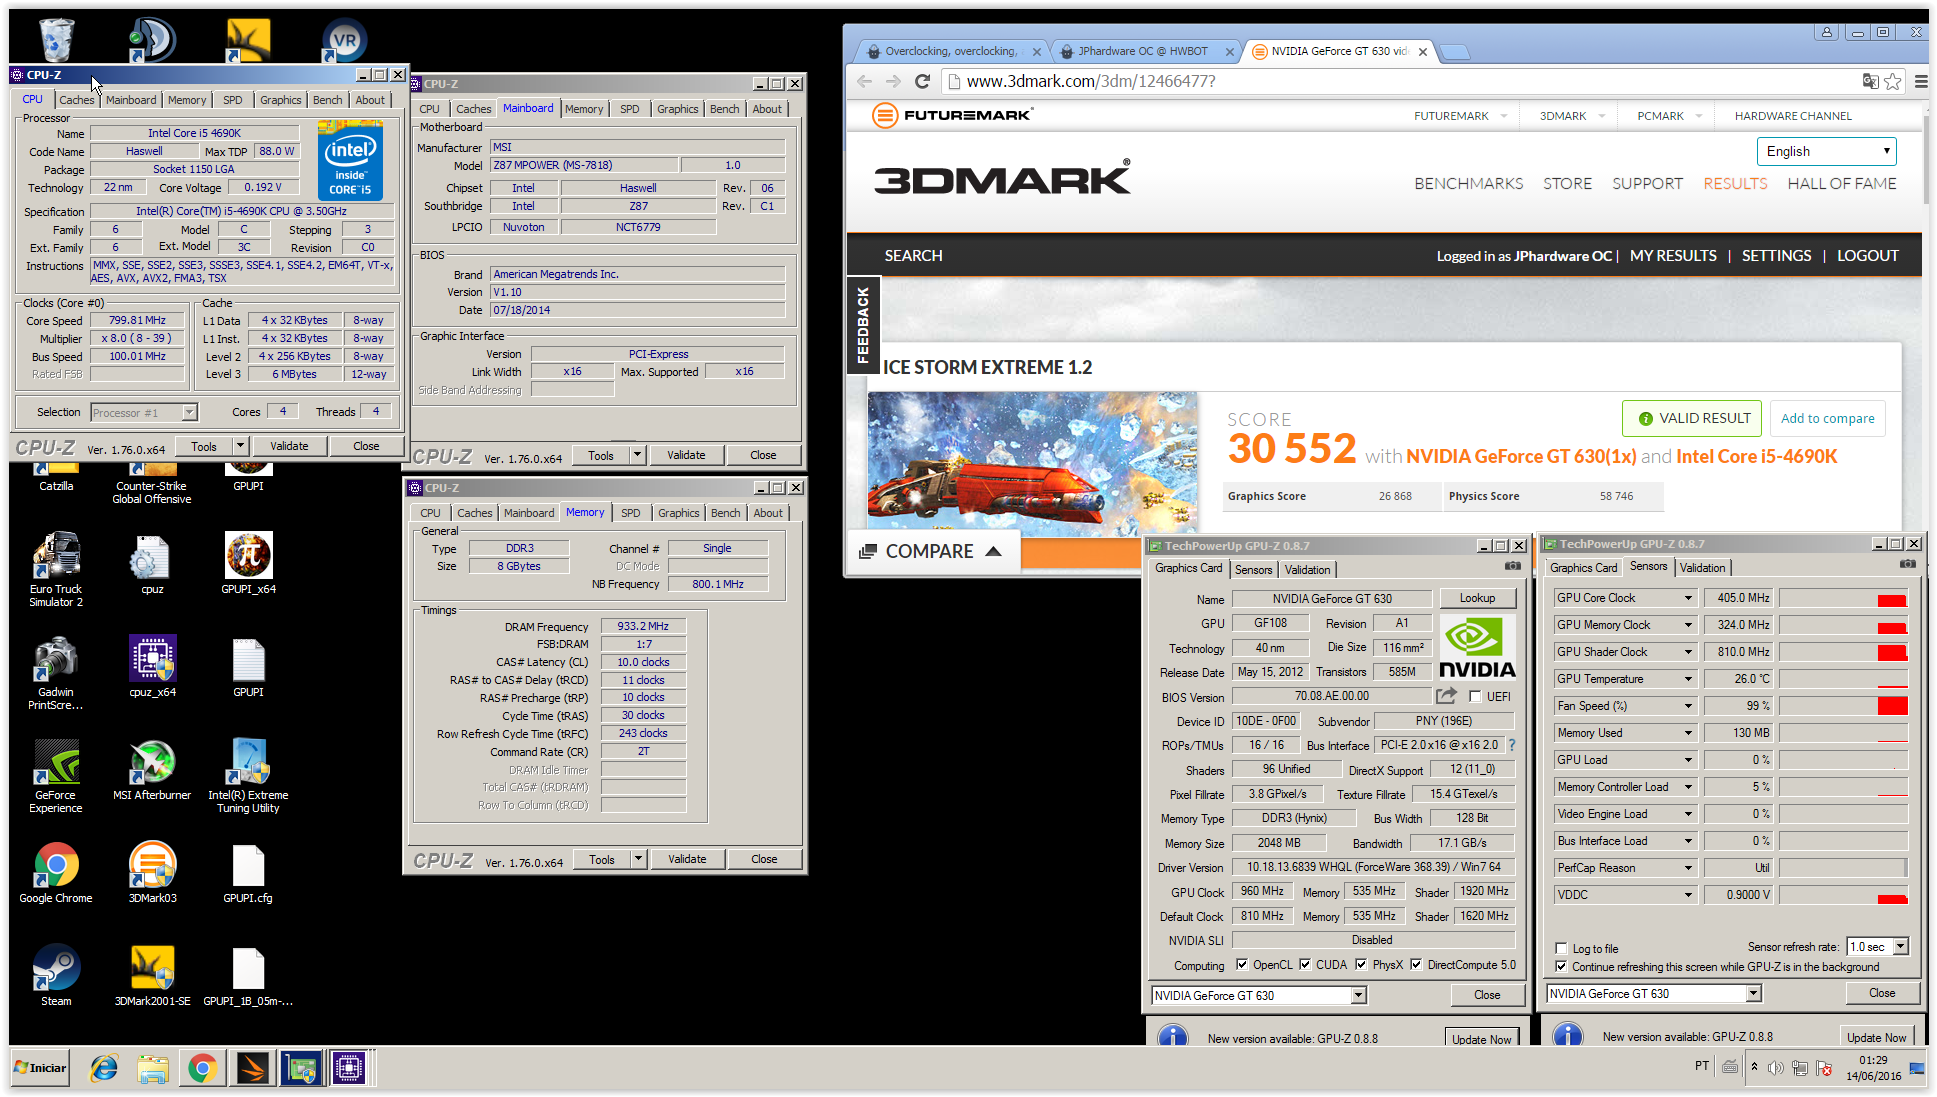Click the camera icon in GPU-Z Graphics Card window
The image size is (1937, 1097).
[x=1513, y=566]
